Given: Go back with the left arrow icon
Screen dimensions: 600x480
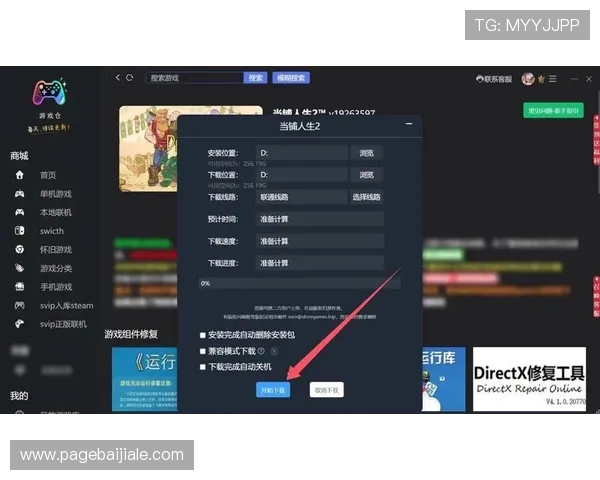Looking at the screenshot, I should coord(118,78).
